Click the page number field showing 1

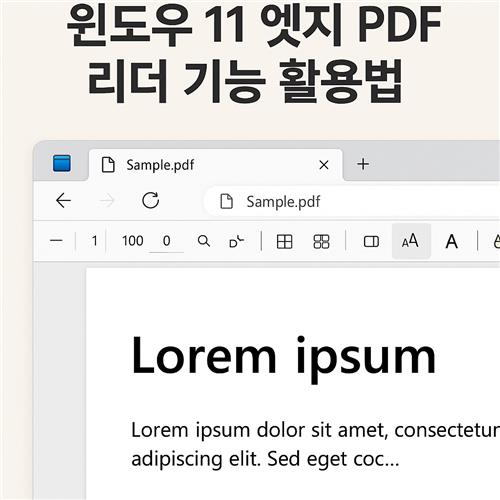tap(94, 241)
